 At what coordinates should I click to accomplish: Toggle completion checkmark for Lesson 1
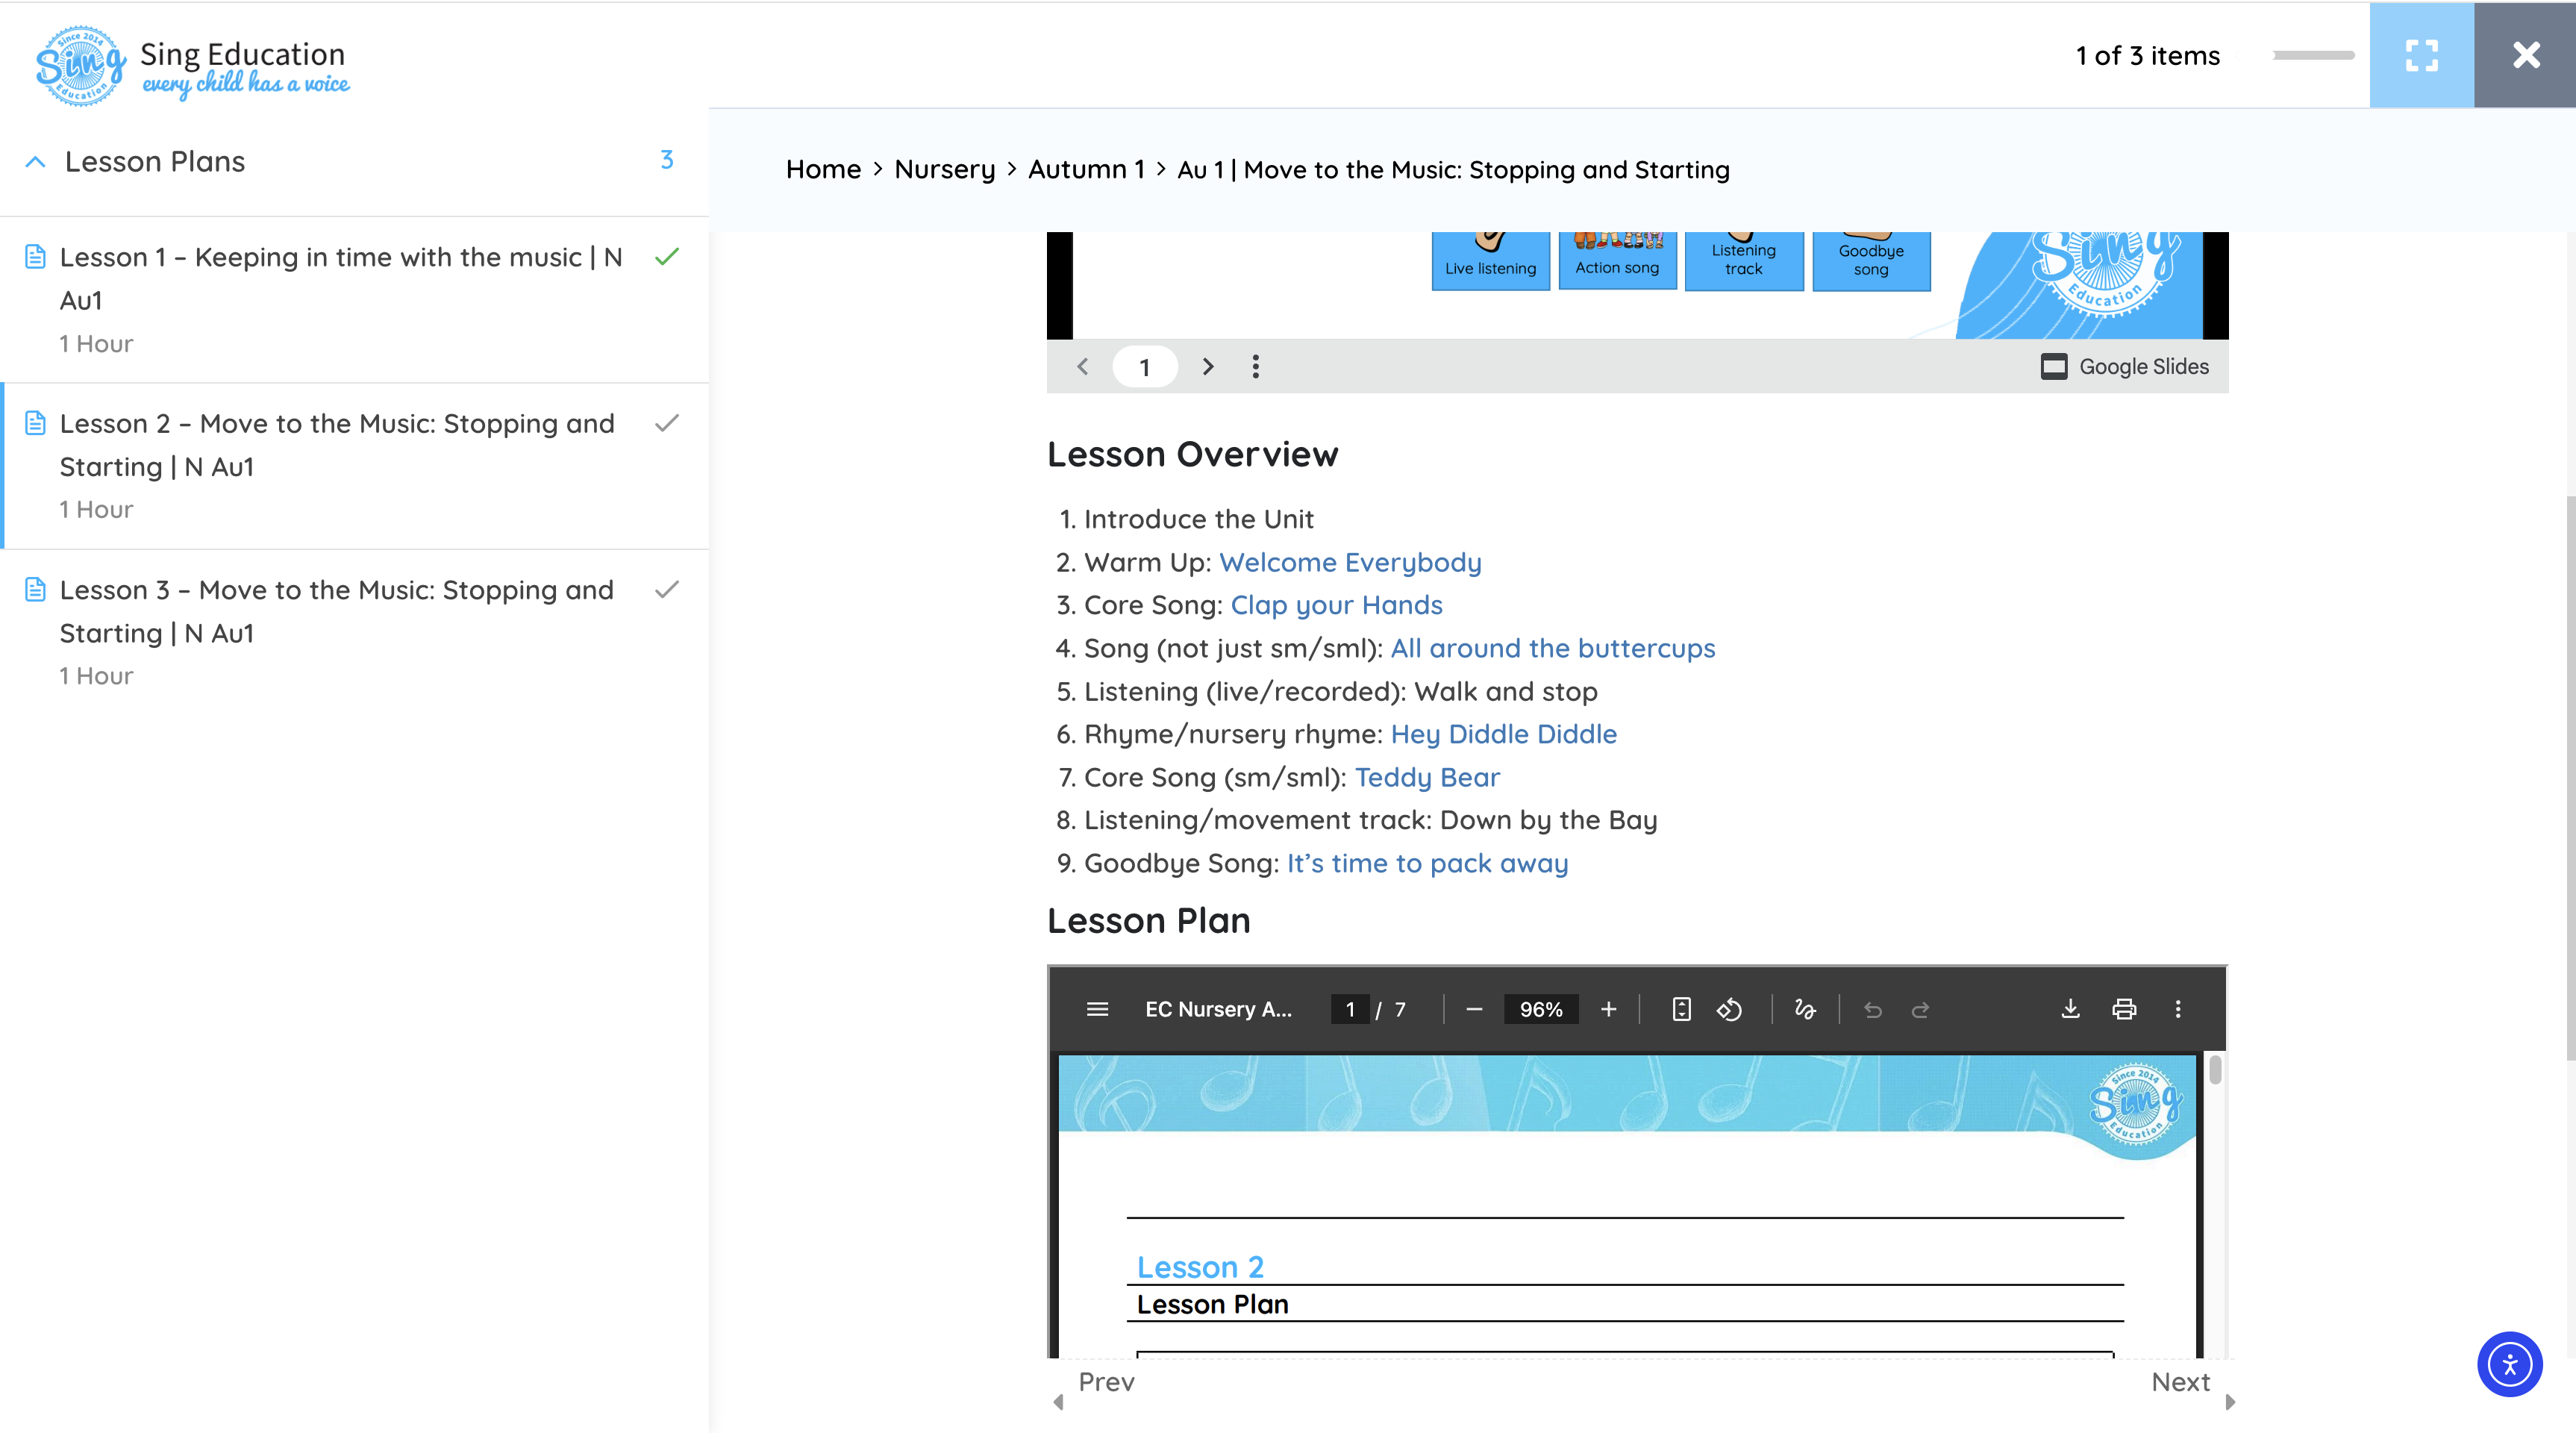click(x=667, y=257)
